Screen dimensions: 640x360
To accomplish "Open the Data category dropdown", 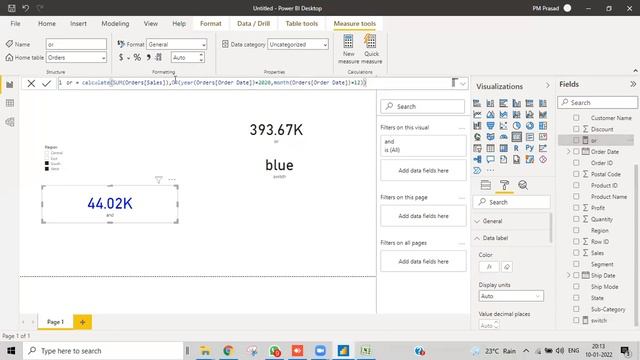I will pyautogui.click(x=298, y=44).
